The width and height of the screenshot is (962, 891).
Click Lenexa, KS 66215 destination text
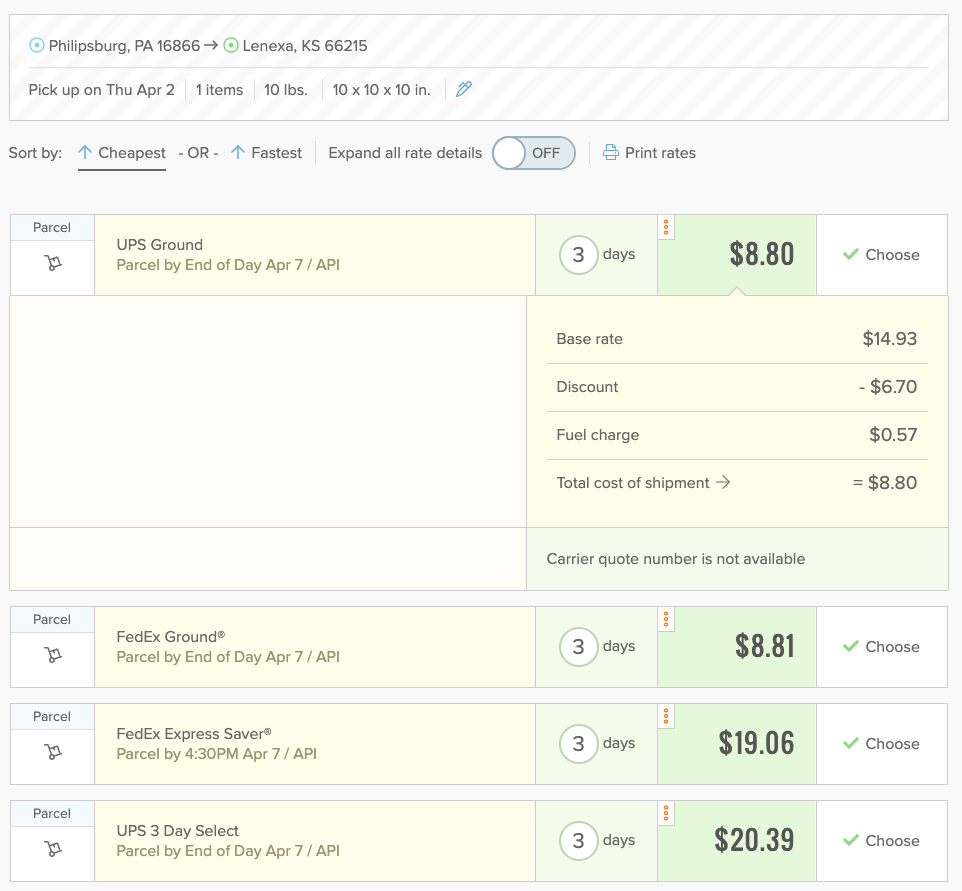(305, 46)
